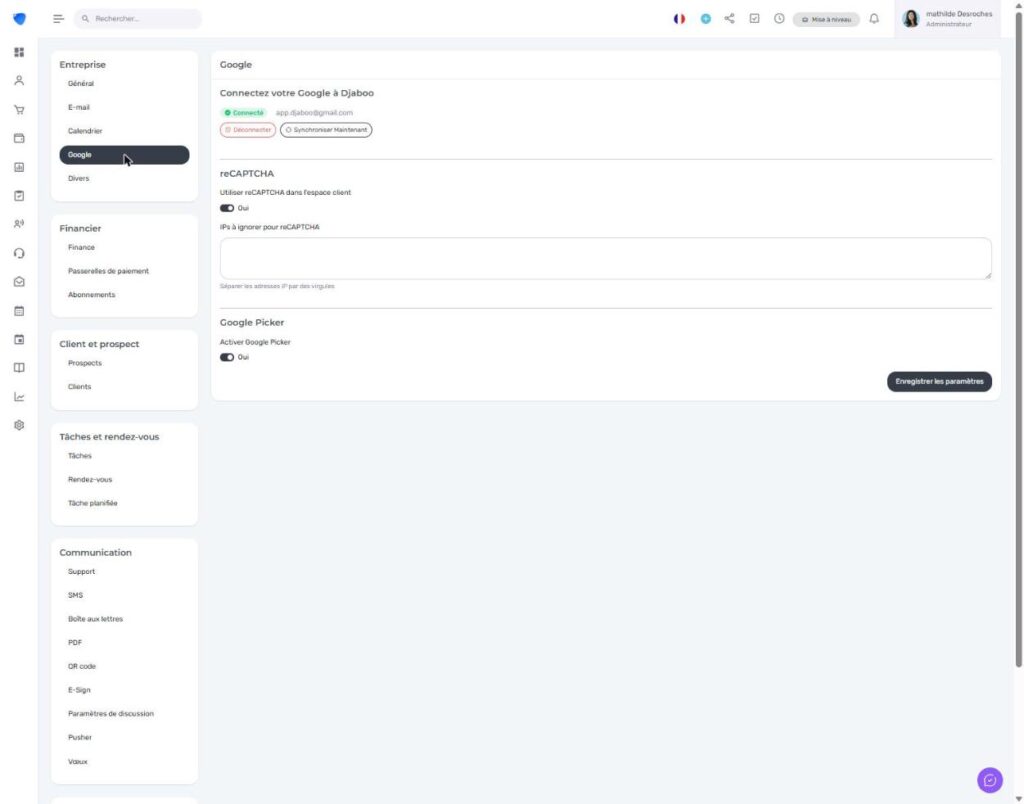Open Tâche planifiée settings
The width and height of the screenshot is (1024, 804).
[93, 503]
